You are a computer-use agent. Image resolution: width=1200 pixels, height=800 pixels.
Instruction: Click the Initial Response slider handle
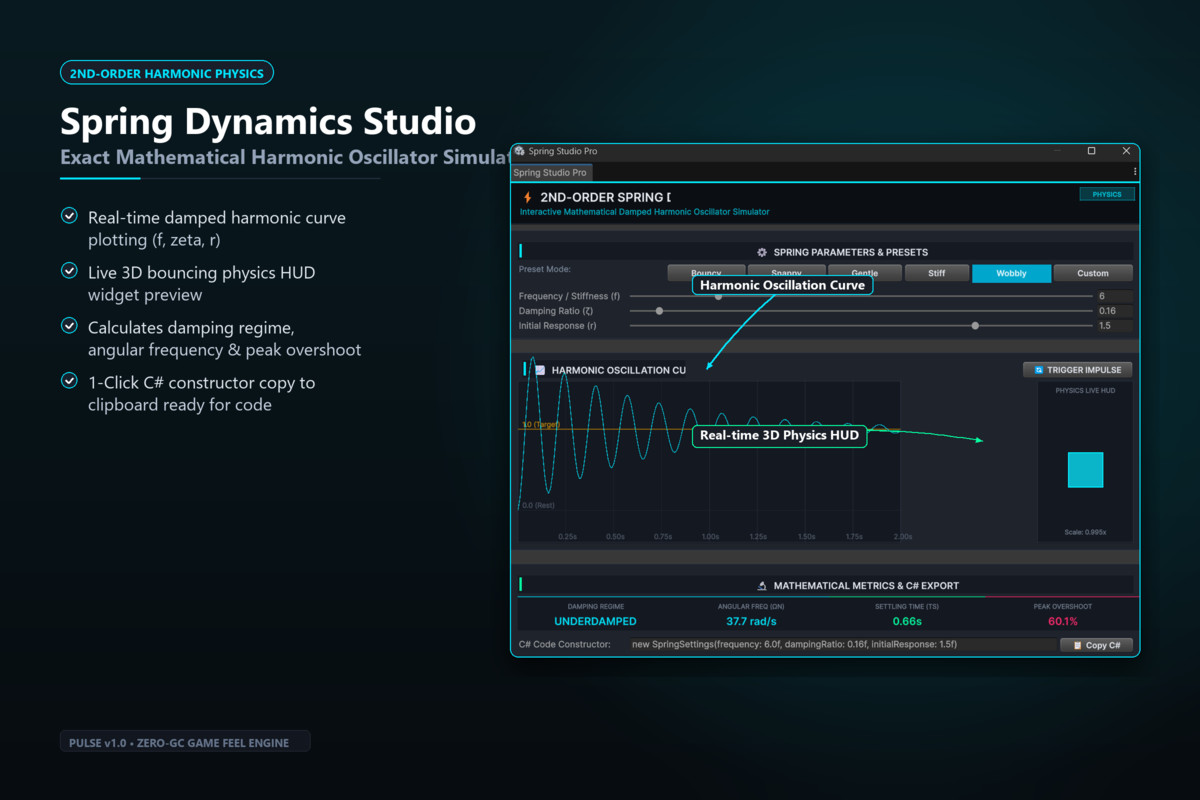point(975,326)
